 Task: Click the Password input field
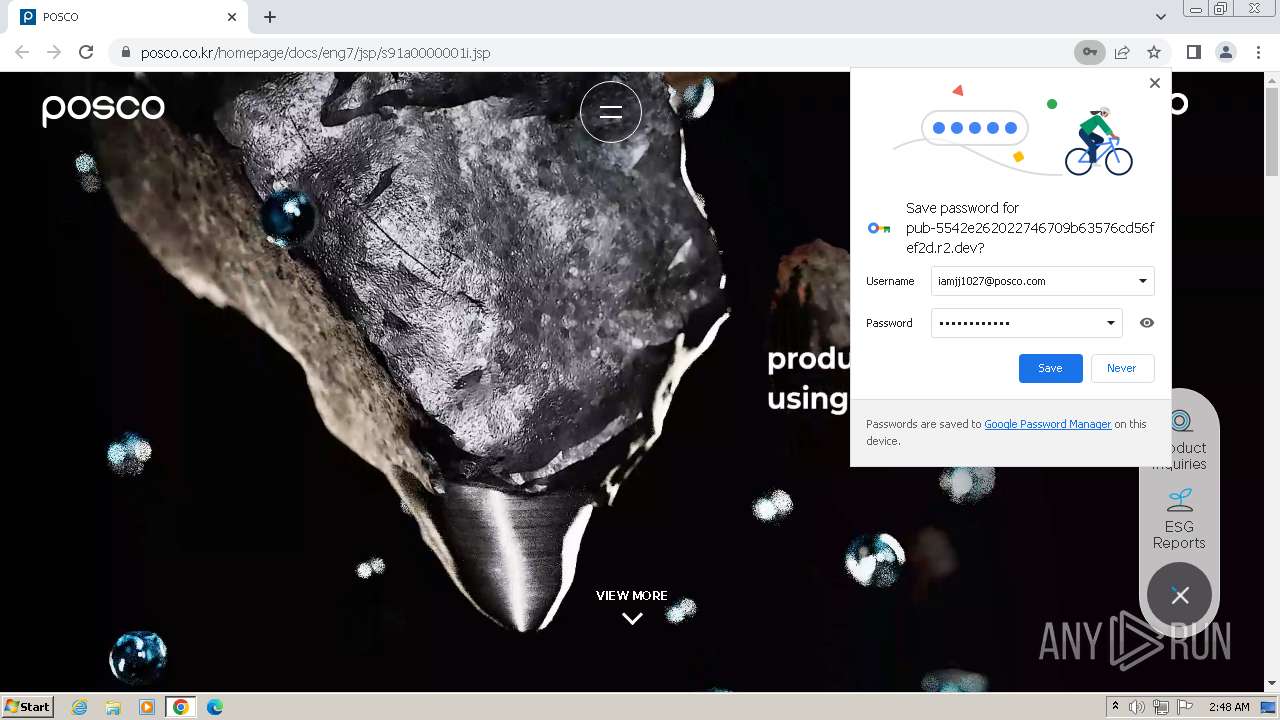1026,323
